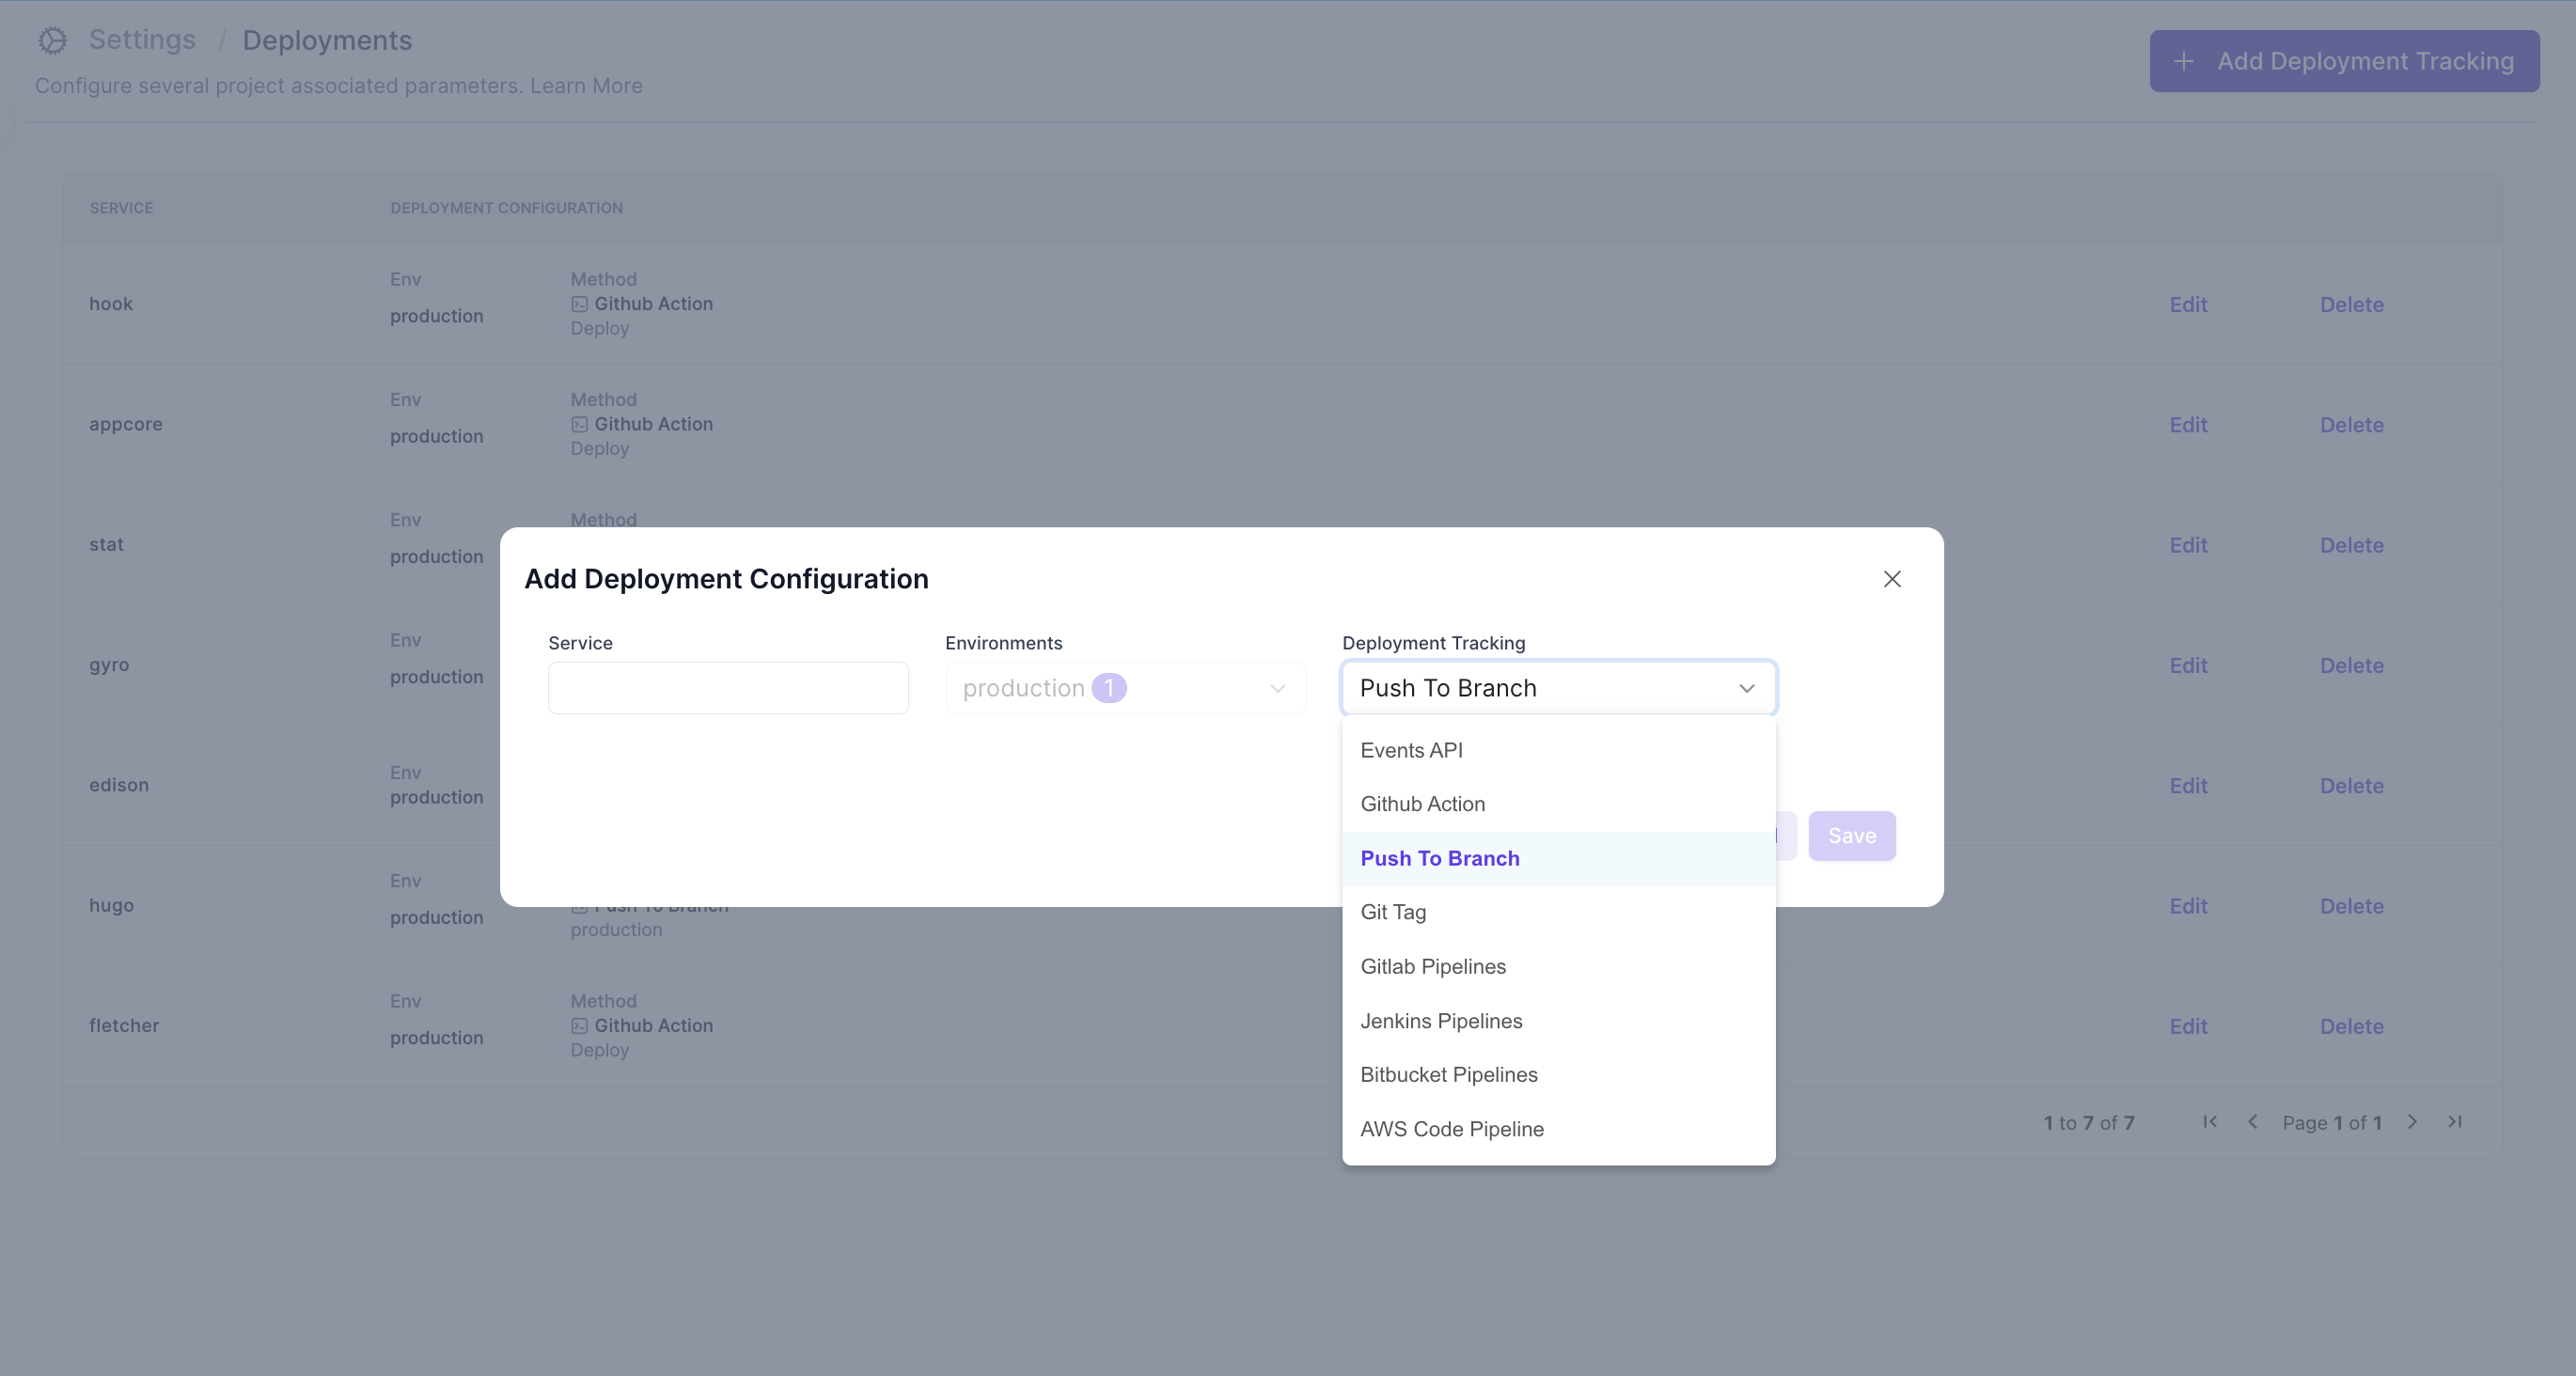Select Gitlab Pipelines option

1559,967
